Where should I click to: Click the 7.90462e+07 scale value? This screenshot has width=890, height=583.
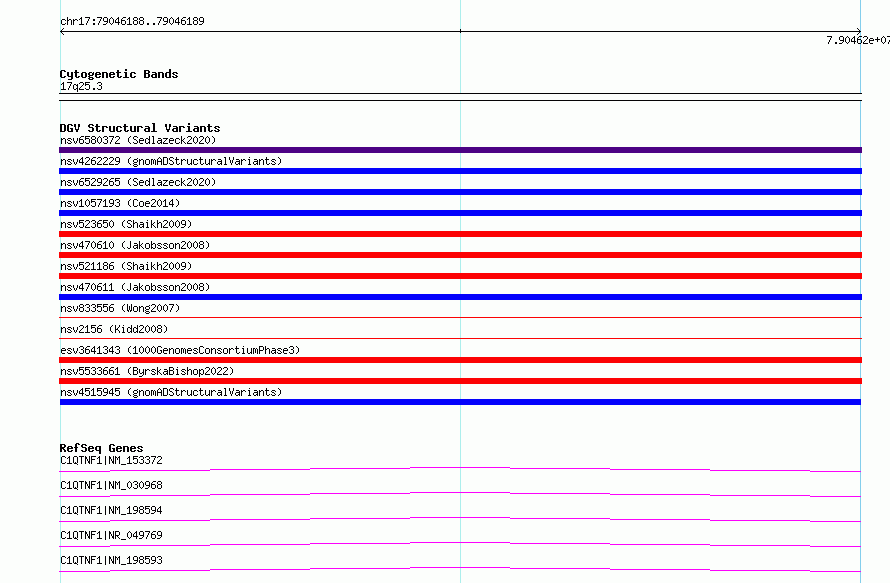point(858,40)
